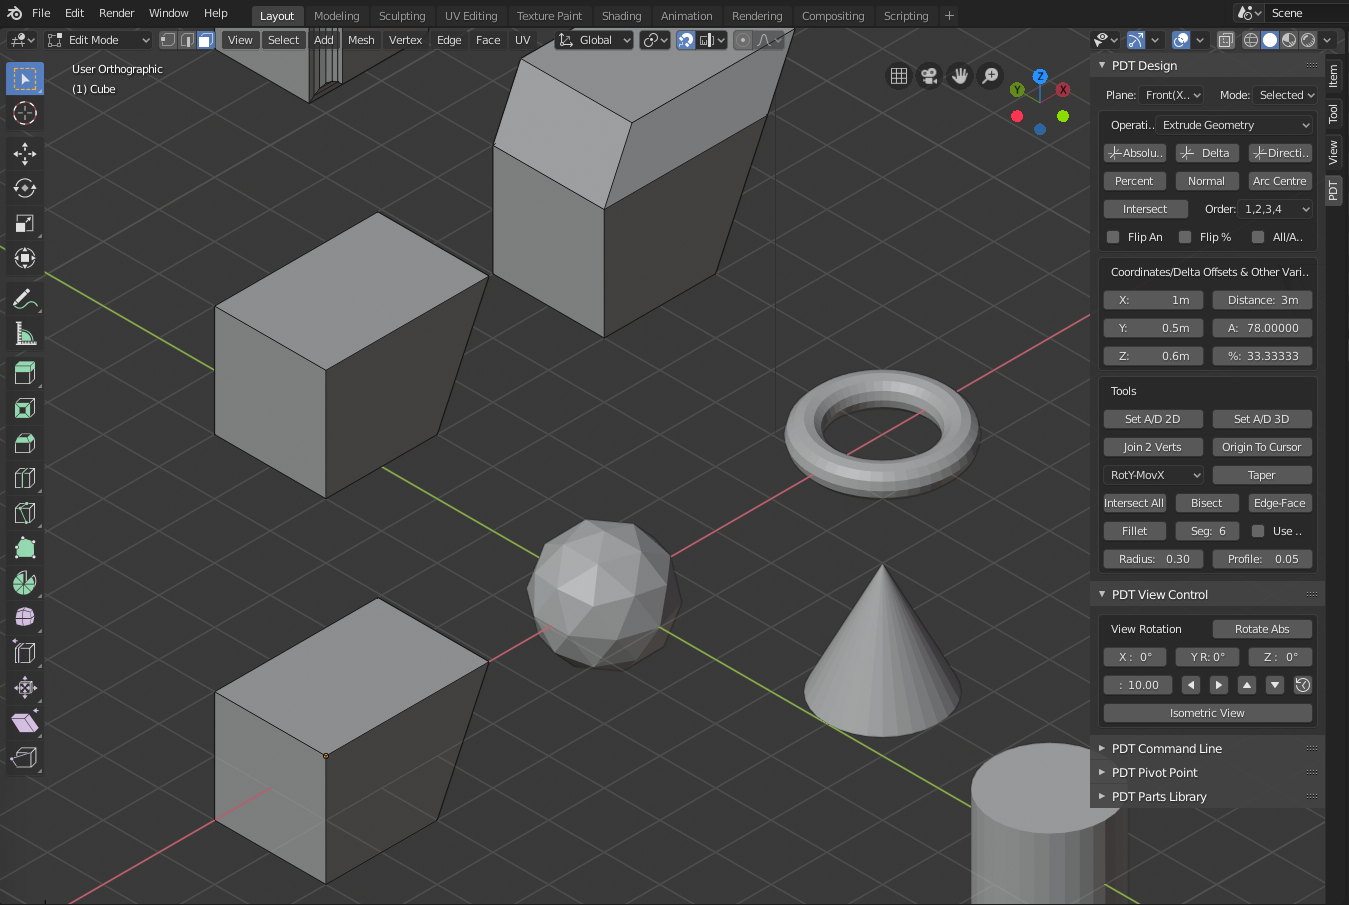Viewport: 1349px width, 905px height.
Task: Choose the Scale tool
Action: click(25, 223)
